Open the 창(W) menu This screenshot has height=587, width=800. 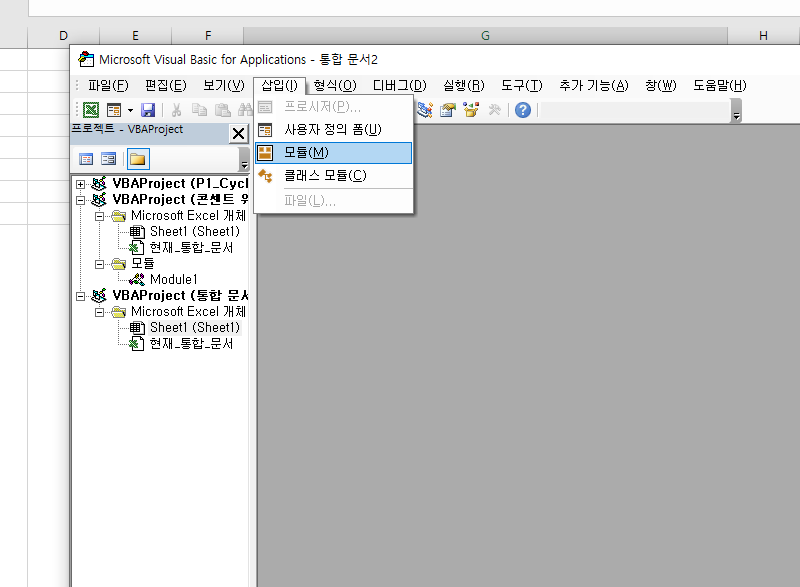click(661, 86)
